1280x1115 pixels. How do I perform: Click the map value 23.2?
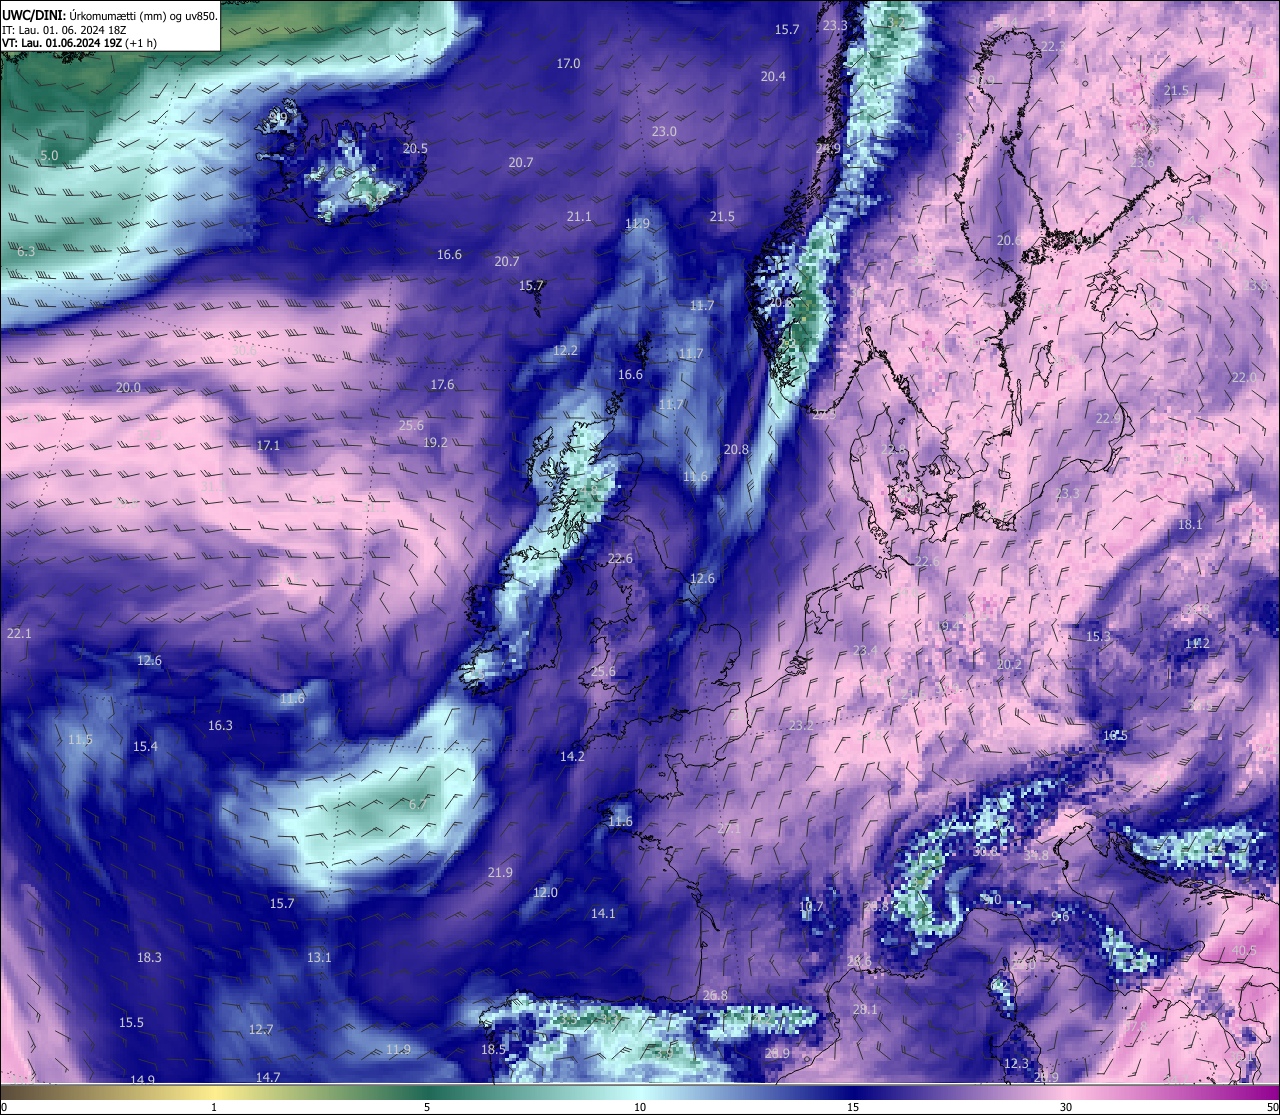[x=801, y=726]
